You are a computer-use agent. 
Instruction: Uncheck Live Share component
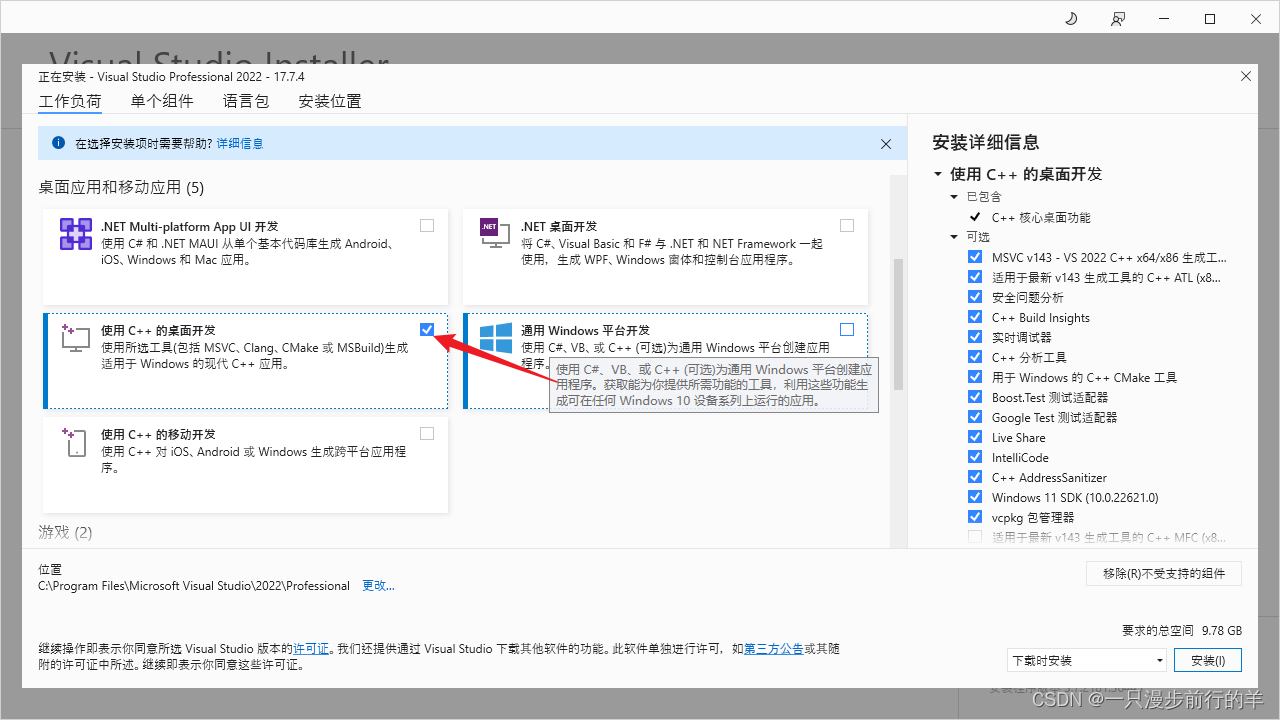click(975, 437)
